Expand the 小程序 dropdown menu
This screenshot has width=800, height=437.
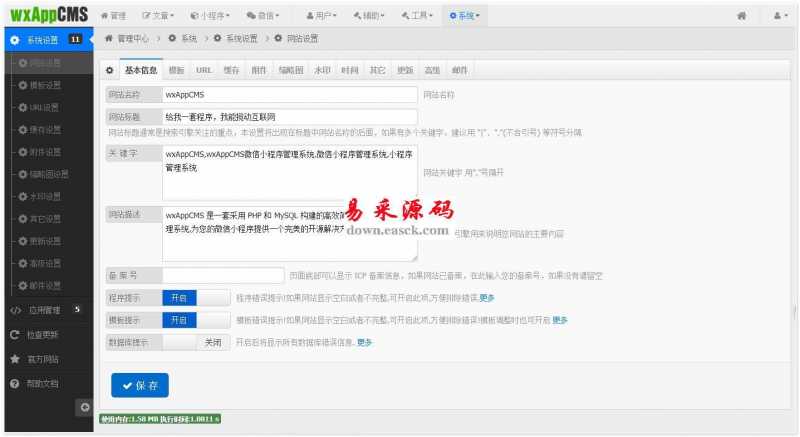click(x=210, y=16)
